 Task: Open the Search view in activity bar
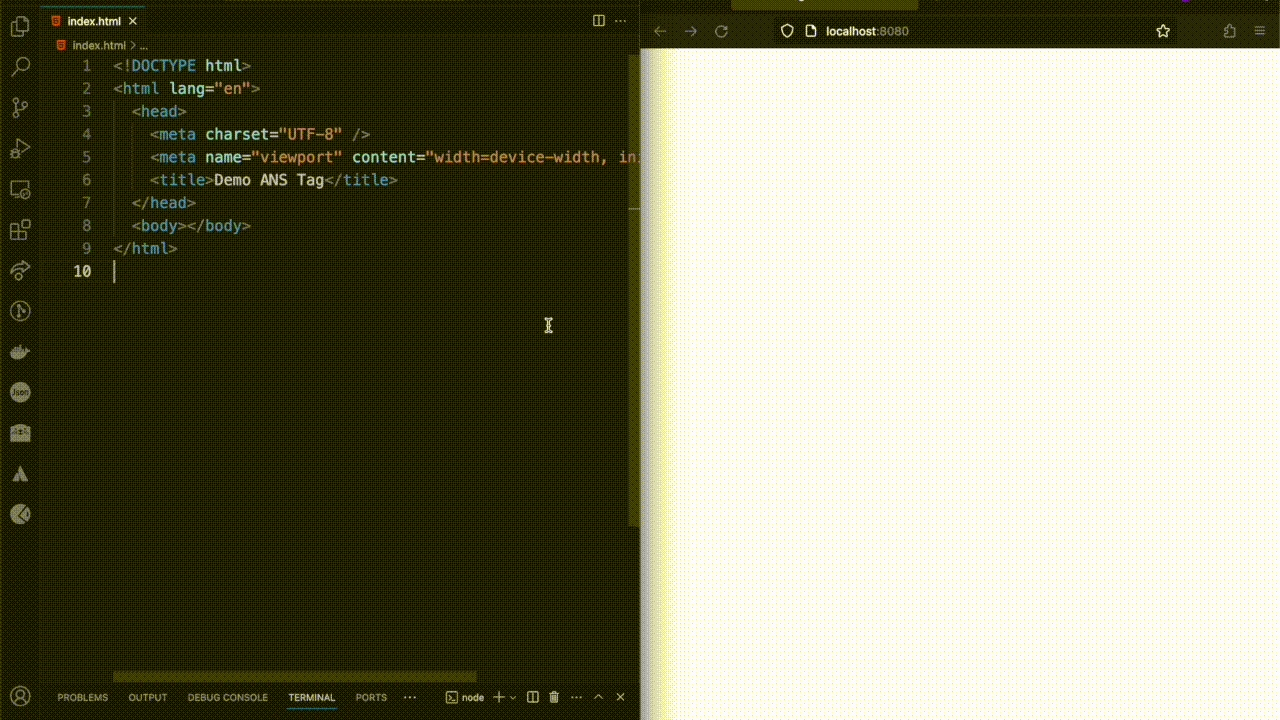click(20, 68)
